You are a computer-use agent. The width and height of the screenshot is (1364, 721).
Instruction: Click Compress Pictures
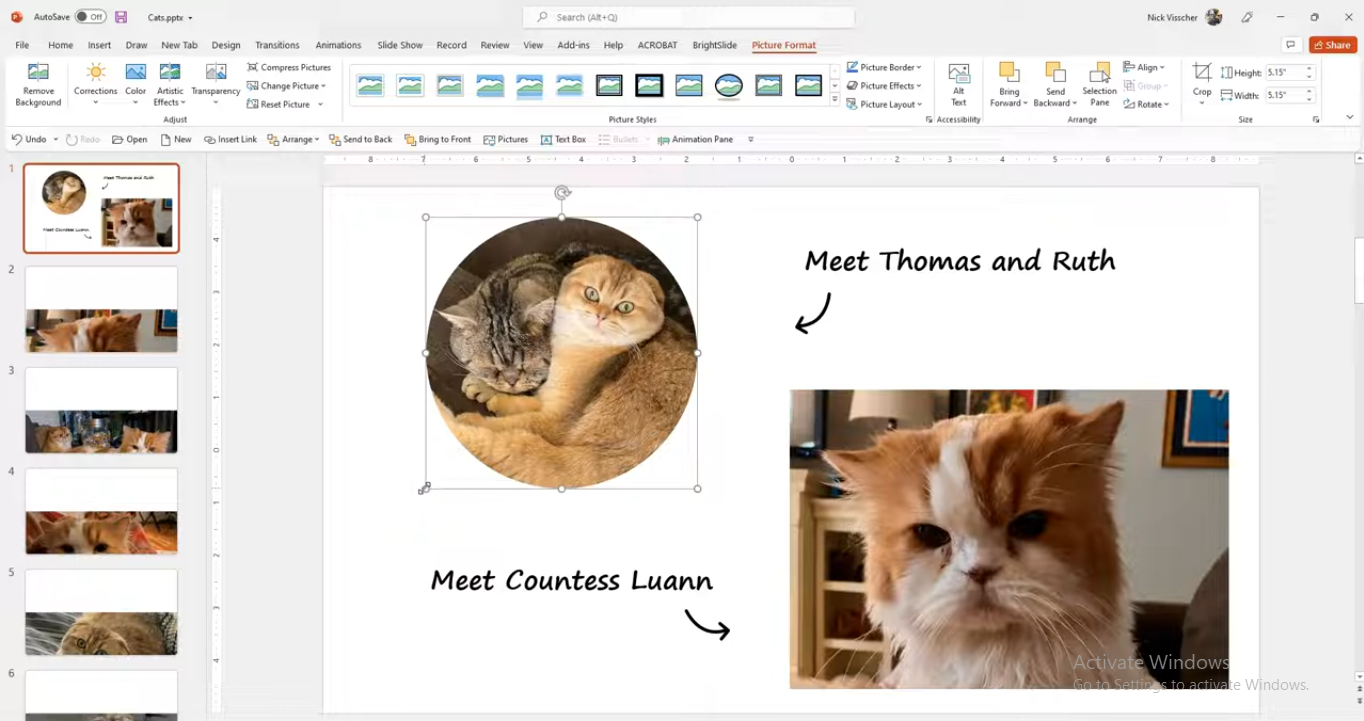click(289, 67)
